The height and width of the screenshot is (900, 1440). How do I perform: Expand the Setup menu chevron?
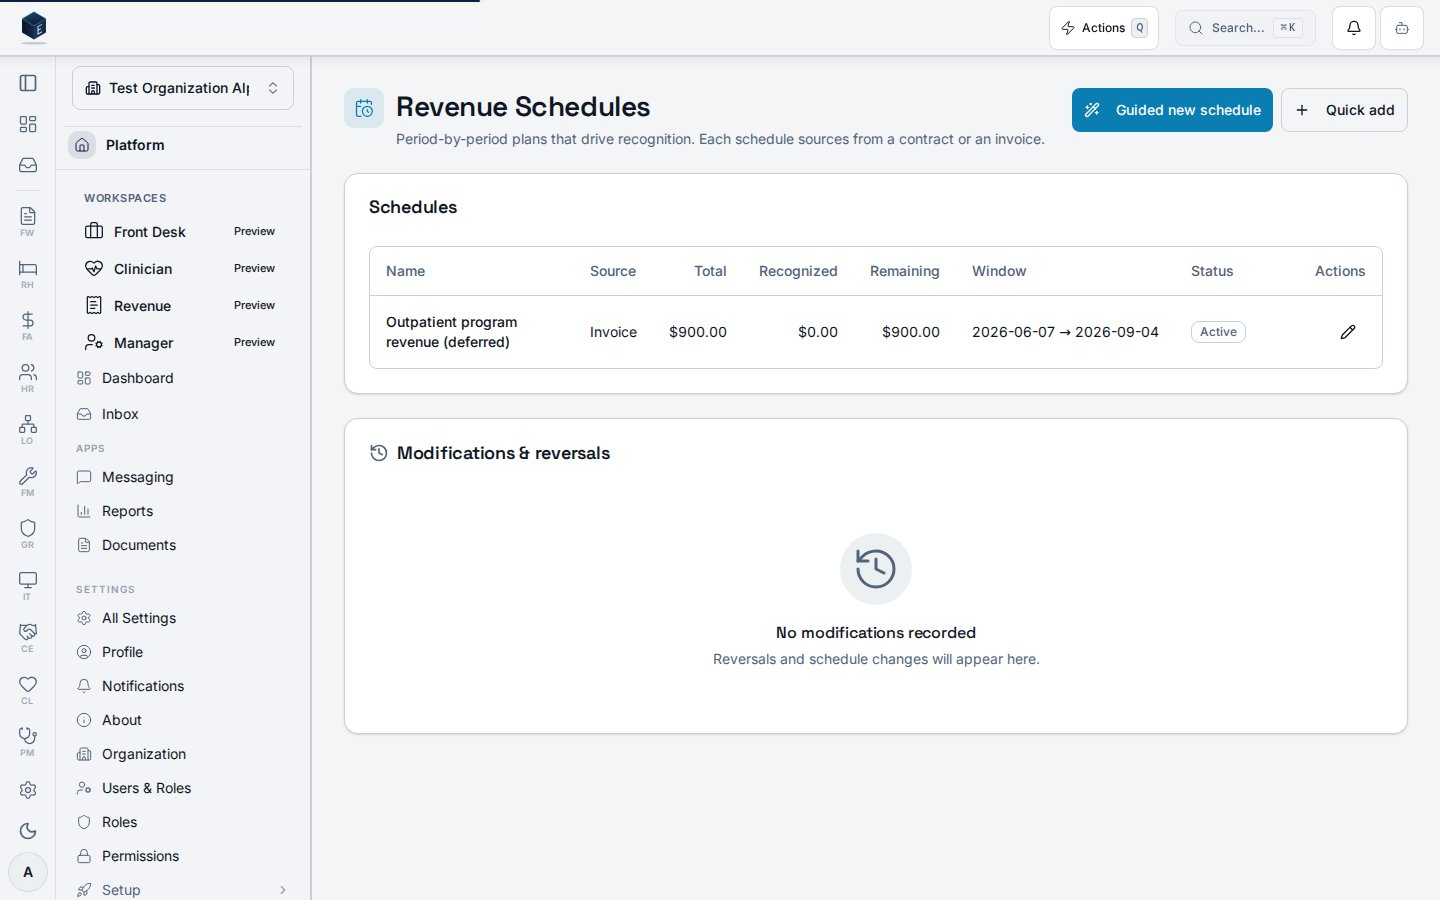tap(283, 890)
